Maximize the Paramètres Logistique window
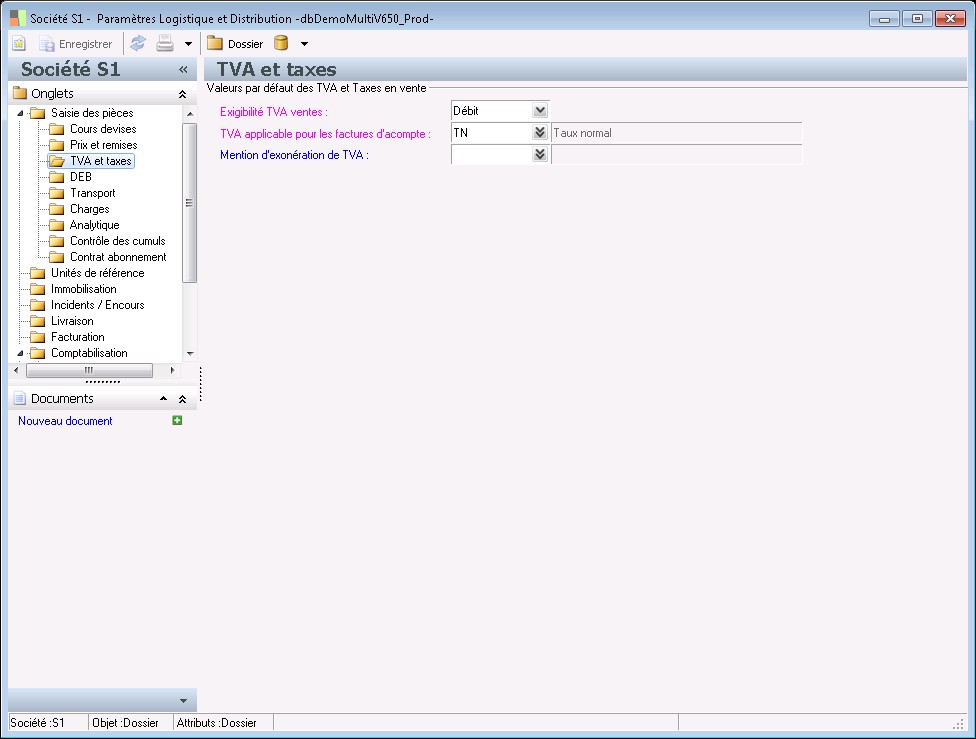Screen dimensions: 976x739 (917, 19)
